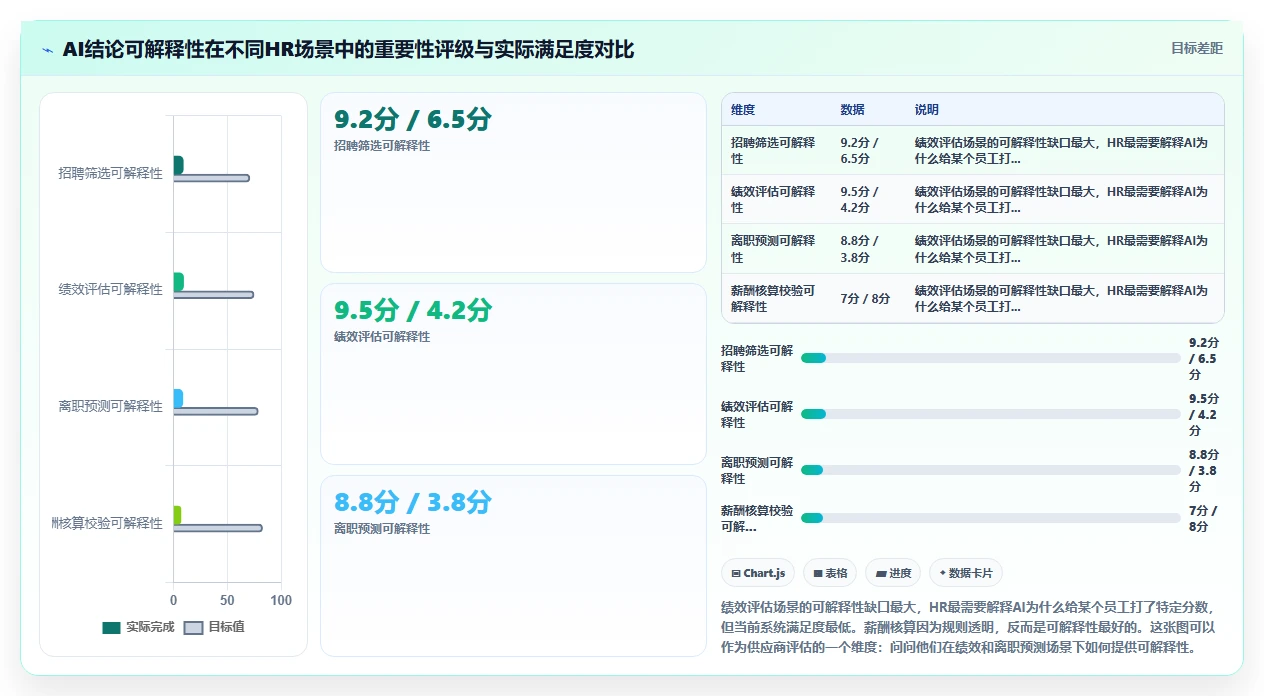Select the 表格 chip
Screen dimensions: 1264x696
click(830, 573)
